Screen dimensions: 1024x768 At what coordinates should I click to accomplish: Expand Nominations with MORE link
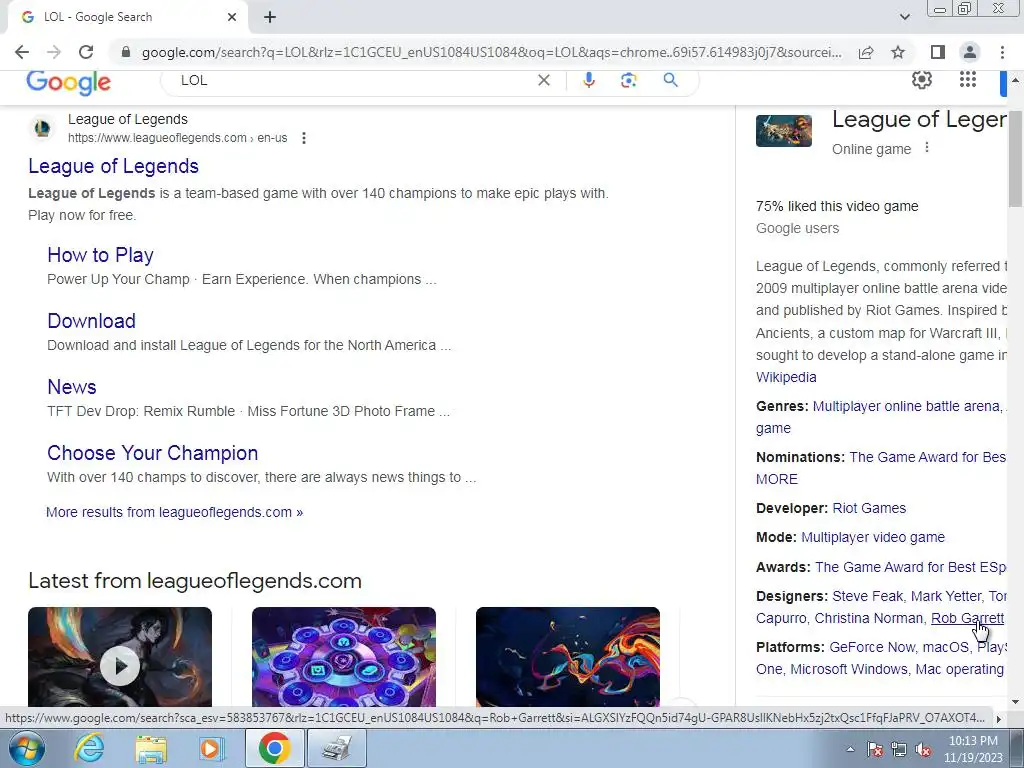(x=777, y=479)
